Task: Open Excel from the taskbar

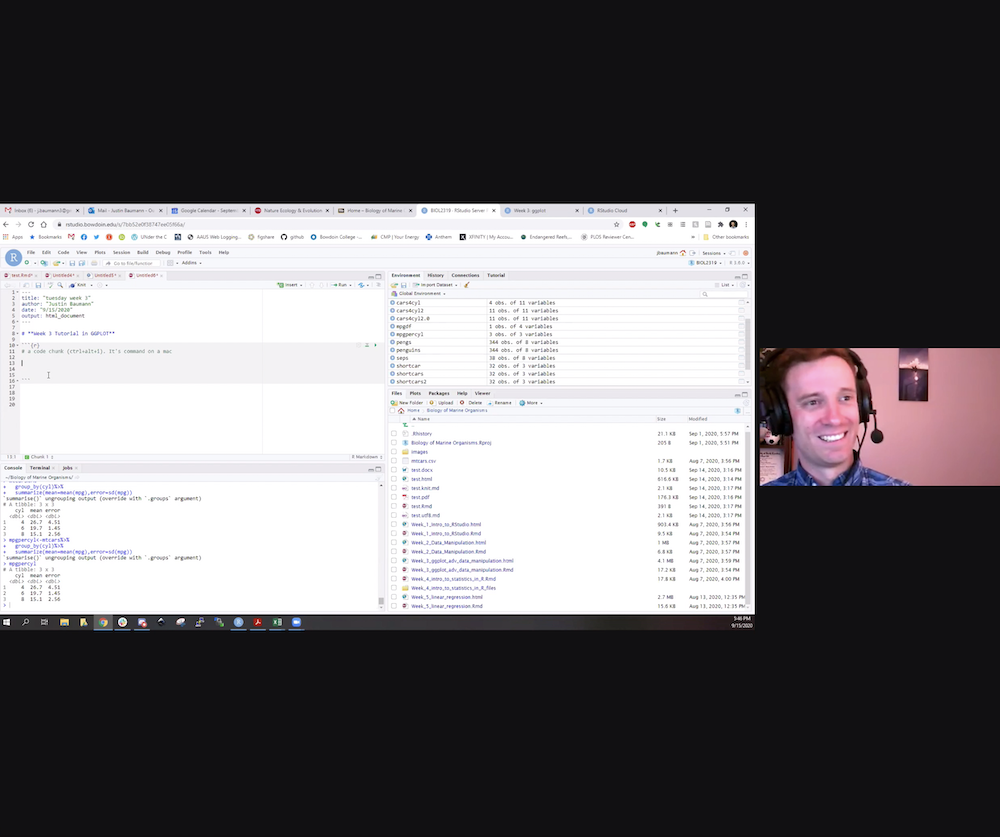Action: 277,622
